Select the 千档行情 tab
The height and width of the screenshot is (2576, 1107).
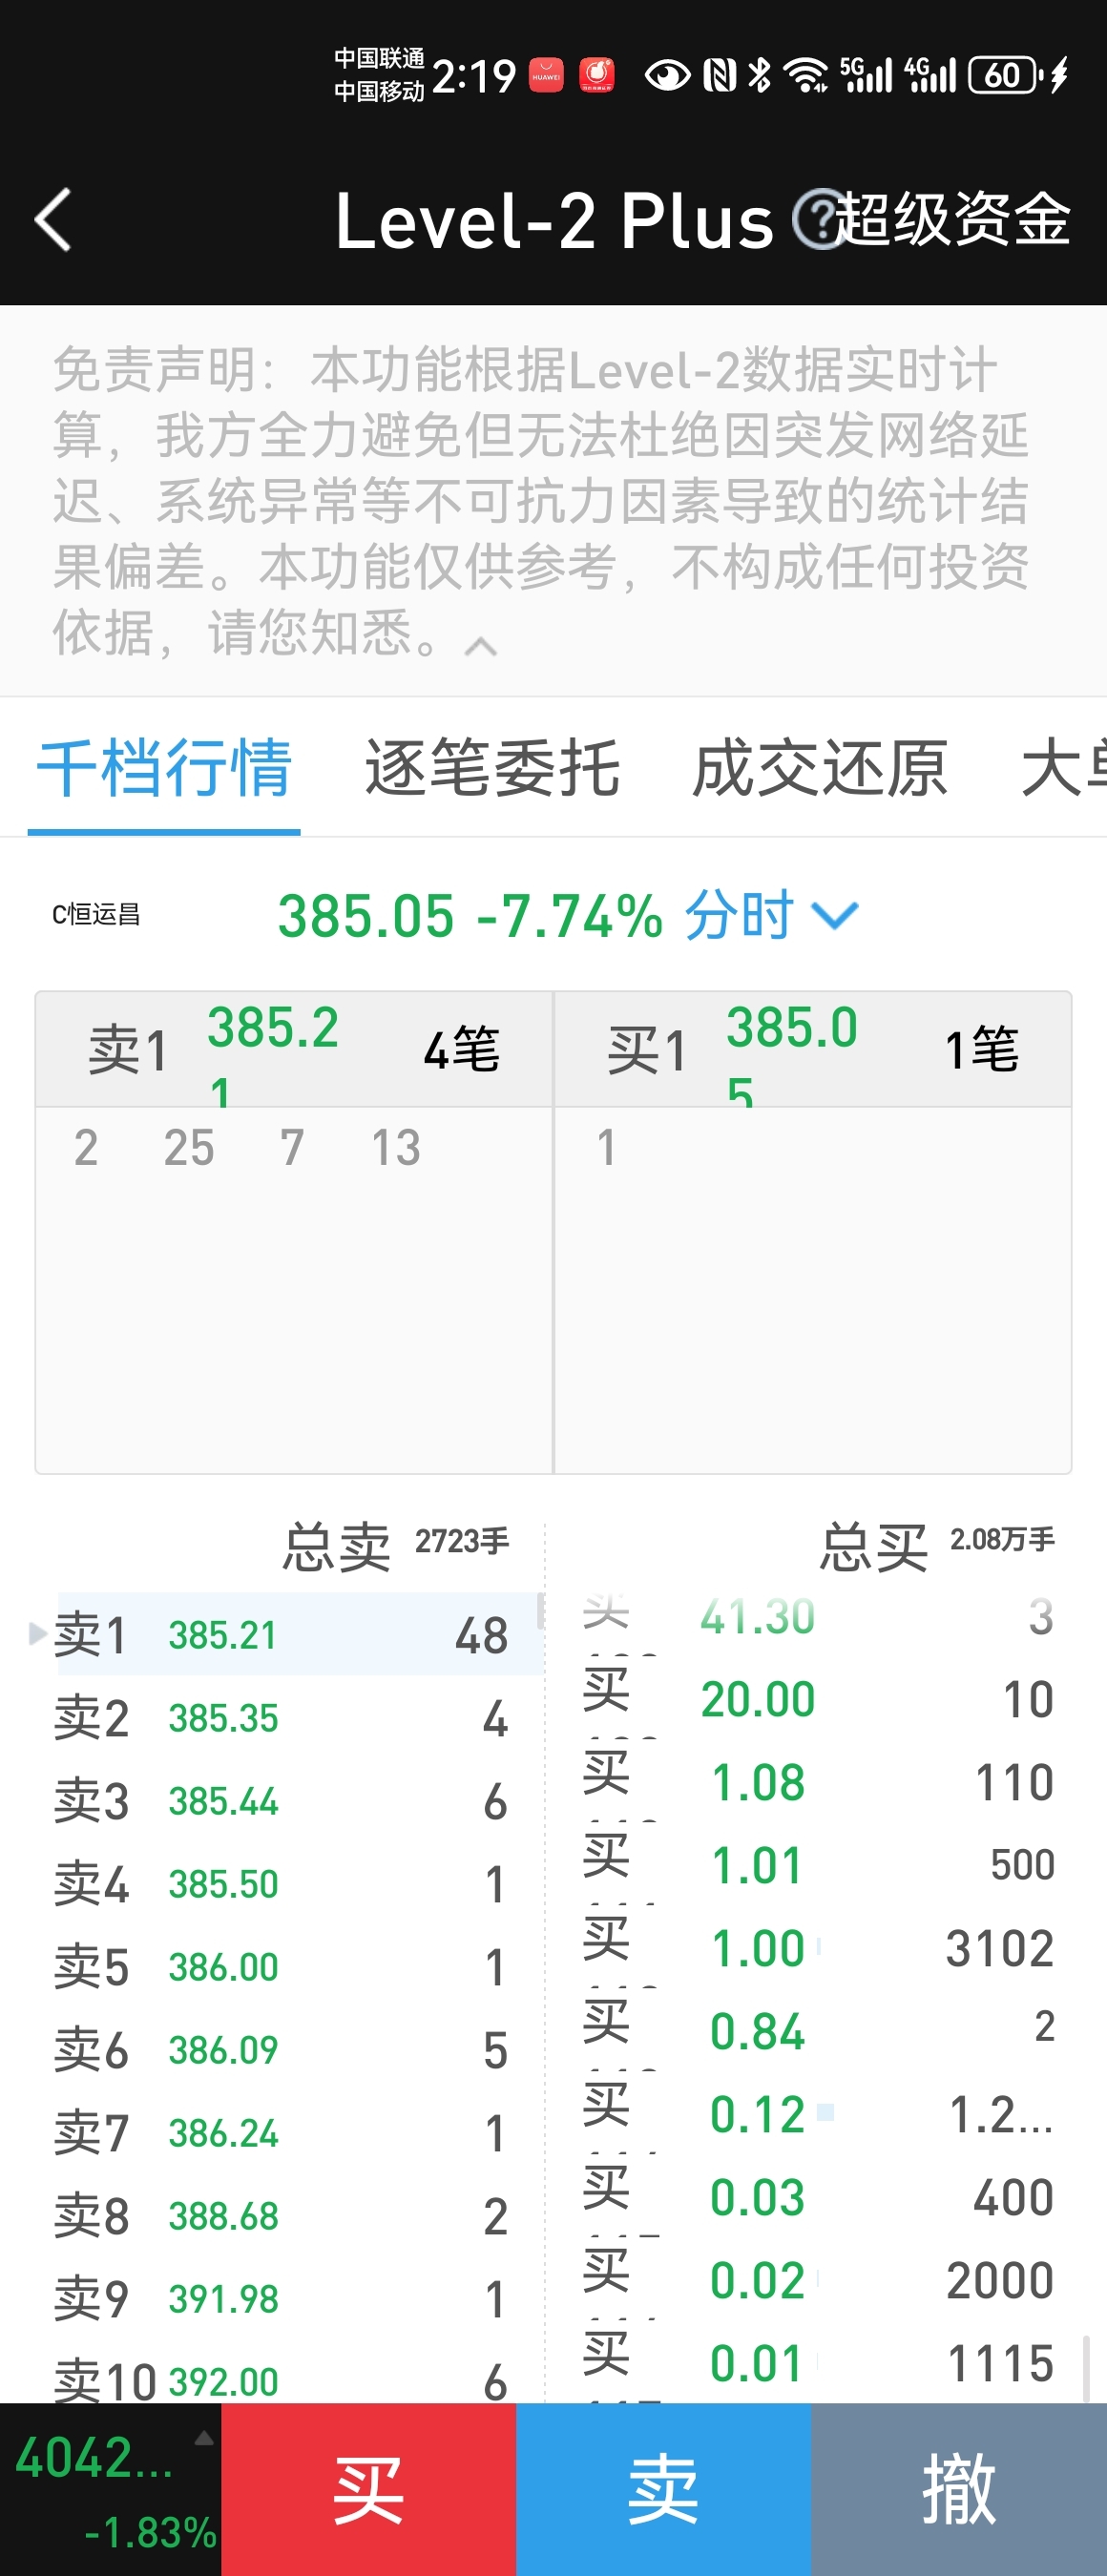pos(164,768)
